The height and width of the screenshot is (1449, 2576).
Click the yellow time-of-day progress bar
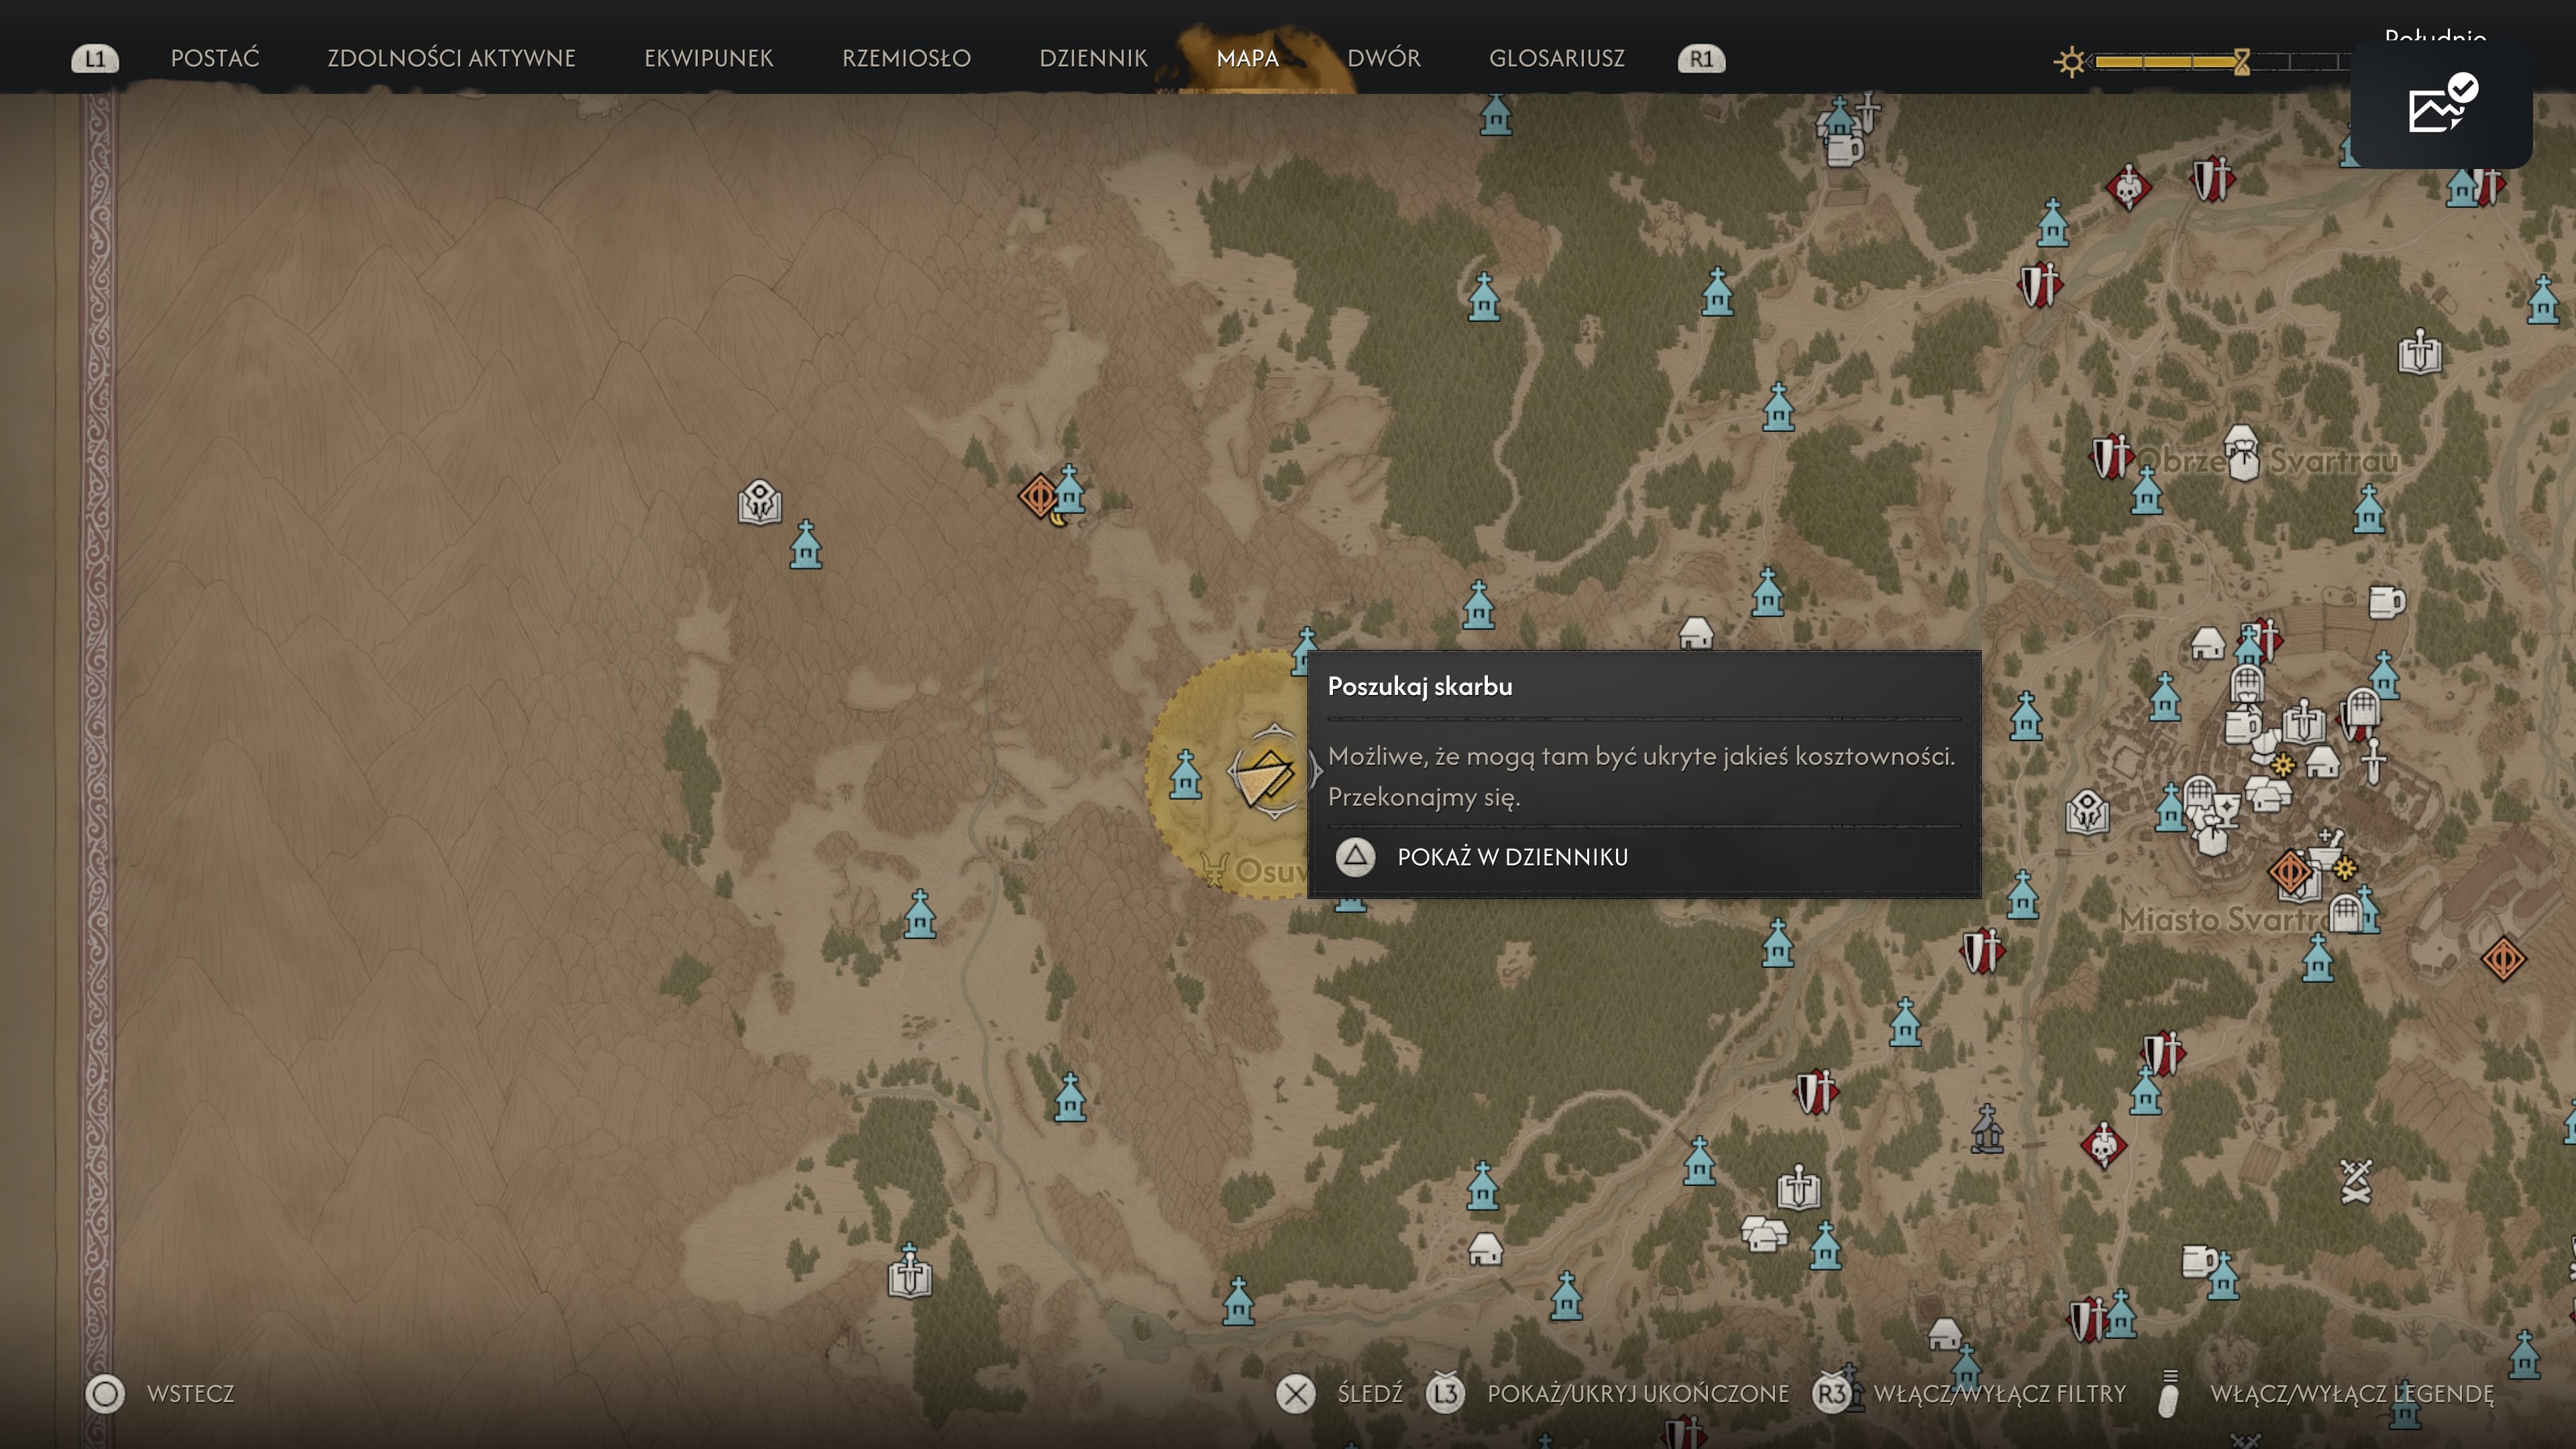pyautogui.click(x=2166, y=62)
